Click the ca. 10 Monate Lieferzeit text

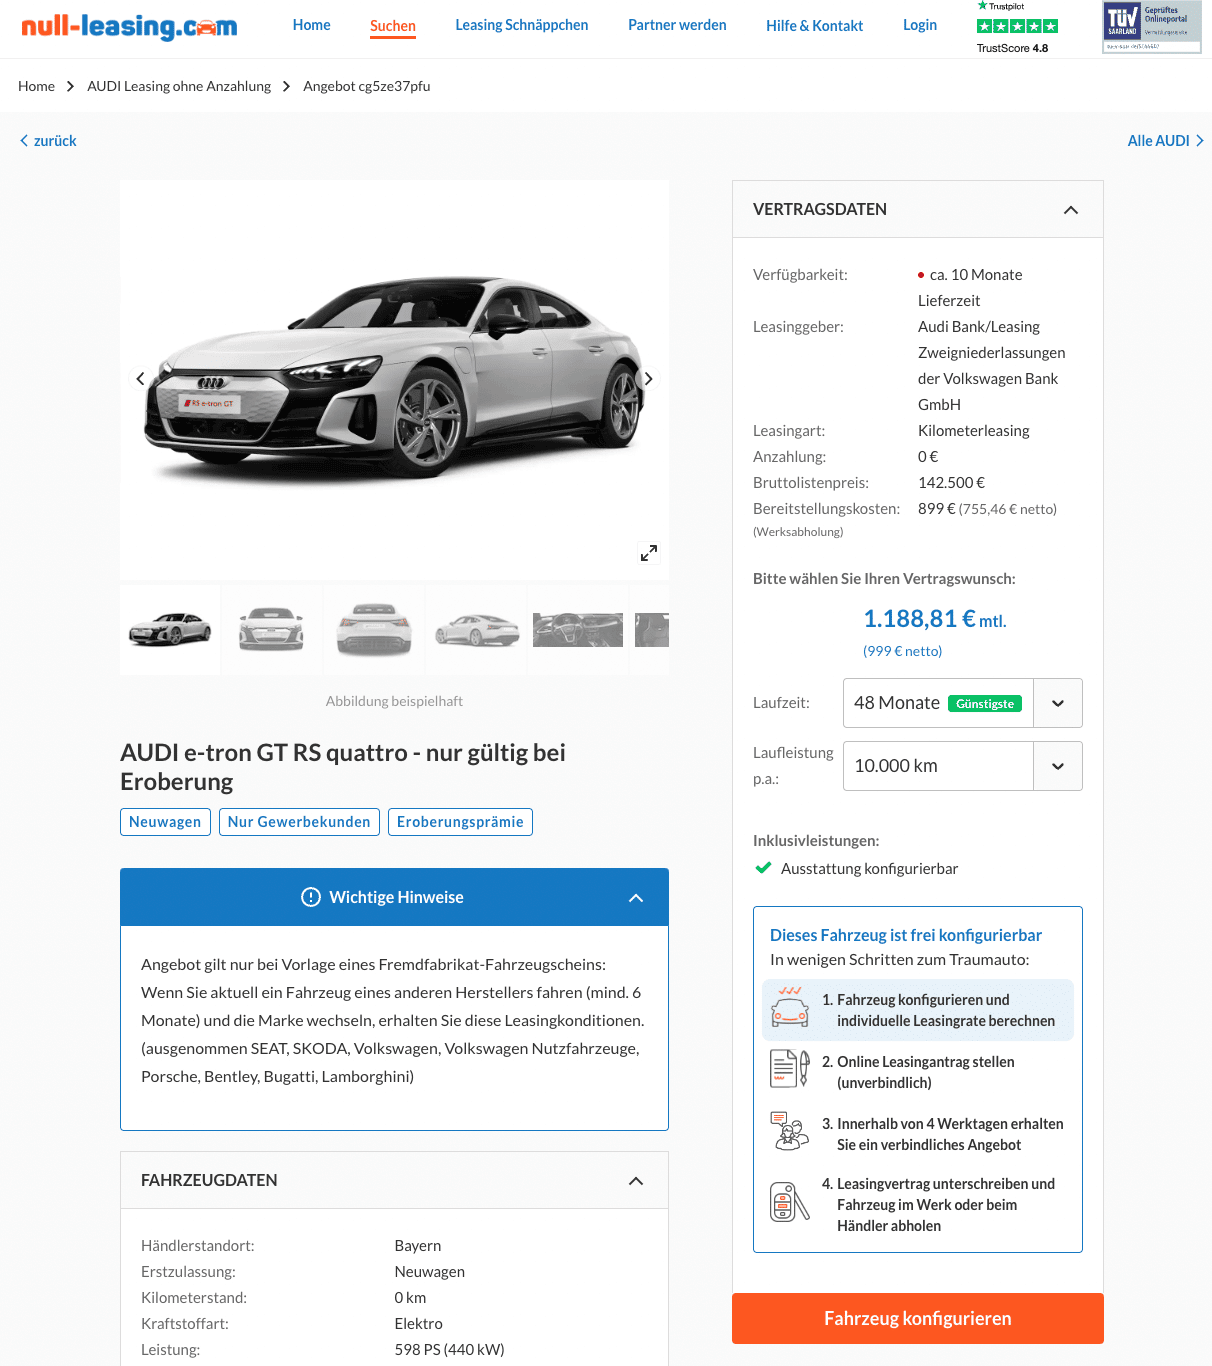click(970, 288)
